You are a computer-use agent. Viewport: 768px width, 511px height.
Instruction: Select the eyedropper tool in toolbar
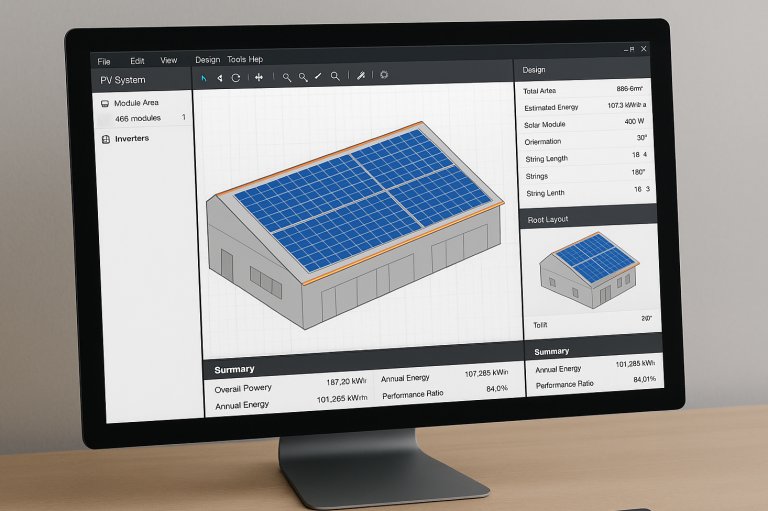[361, 76]
